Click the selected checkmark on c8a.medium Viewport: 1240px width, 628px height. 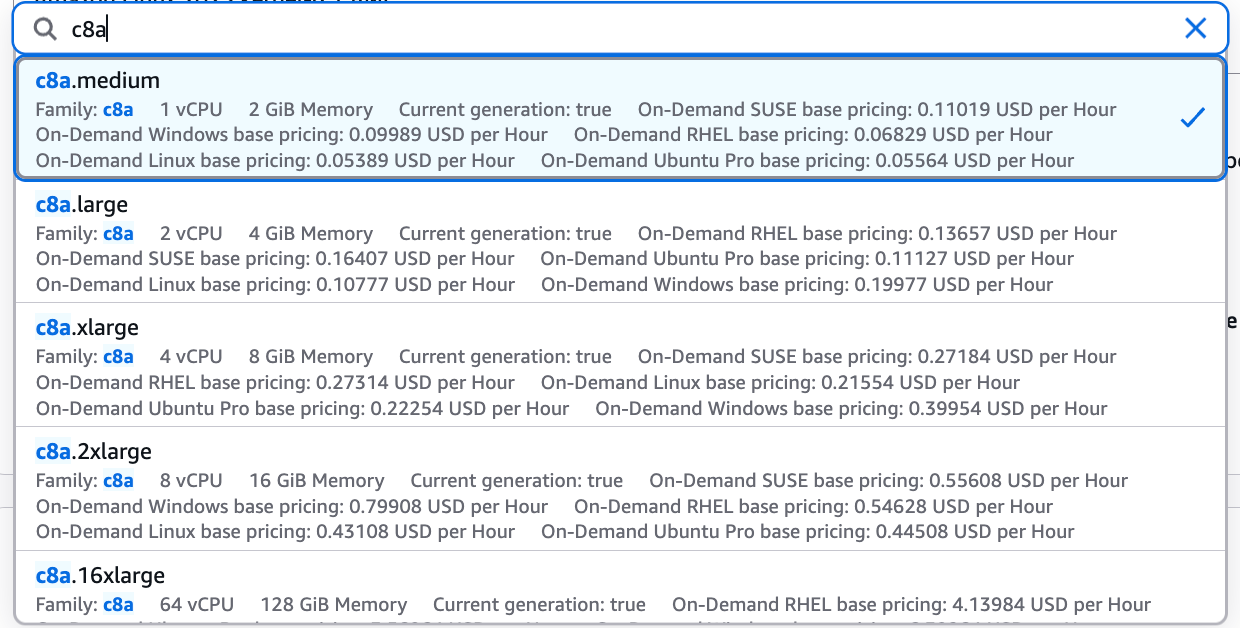coord(1192,118)
